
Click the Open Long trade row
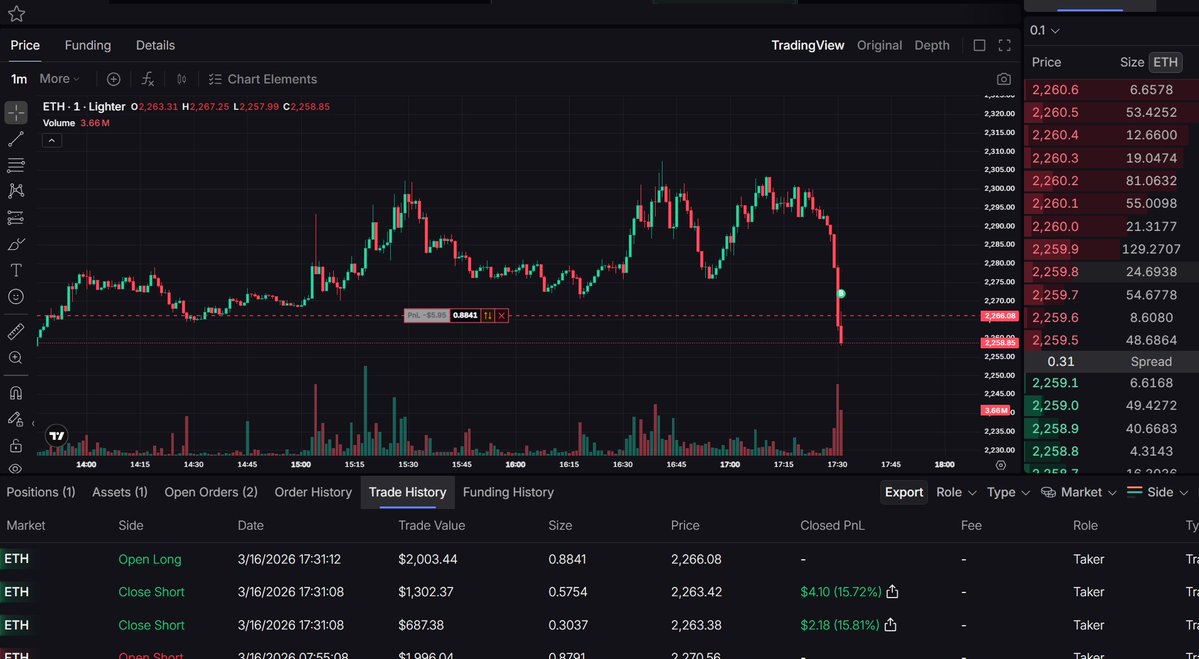(x=600, y=559)
